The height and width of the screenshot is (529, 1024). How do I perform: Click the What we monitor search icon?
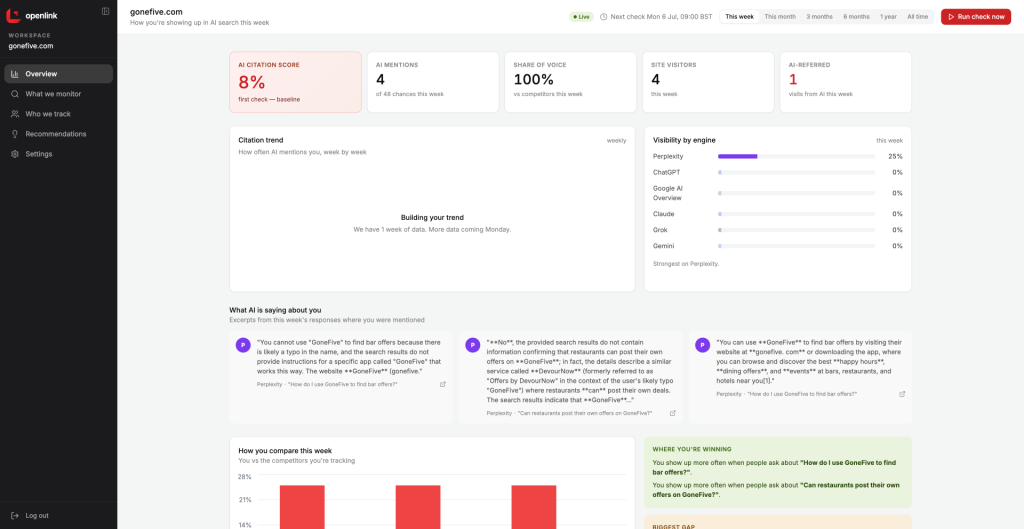click(14, 94)
